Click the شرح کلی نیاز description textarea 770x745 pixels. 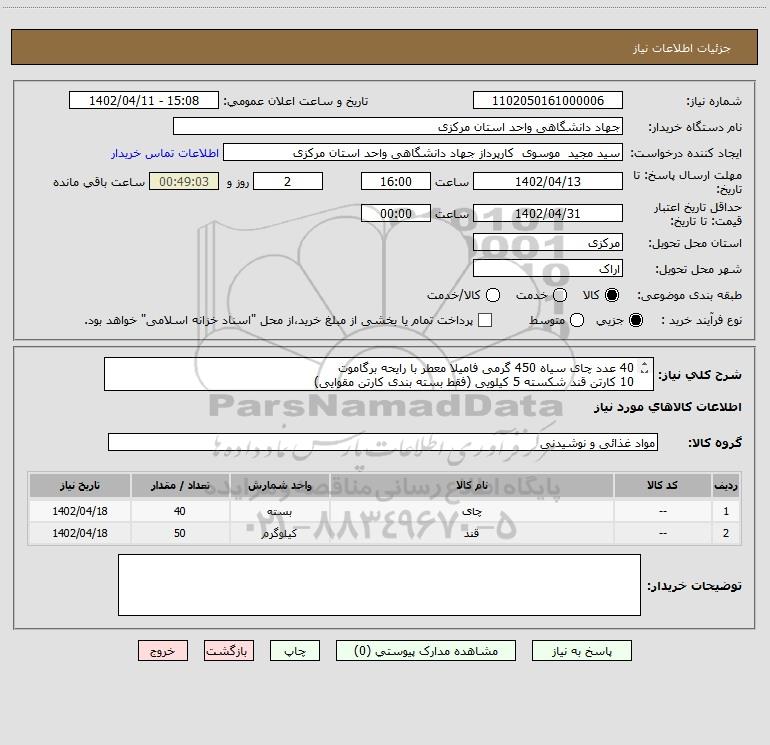[379, 374]
